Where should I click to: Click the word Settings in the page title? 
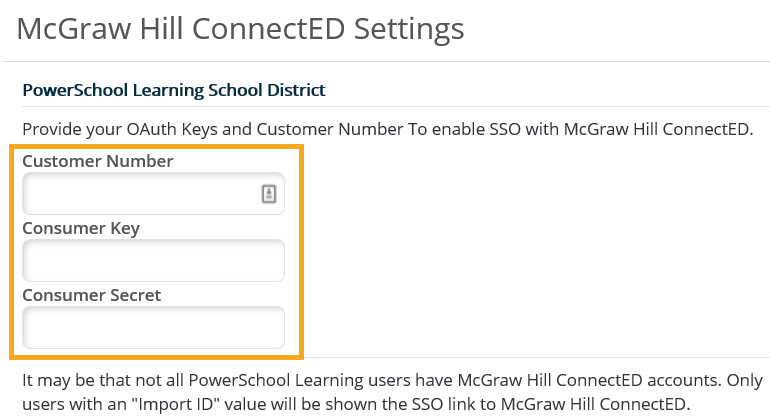point(409,30)
